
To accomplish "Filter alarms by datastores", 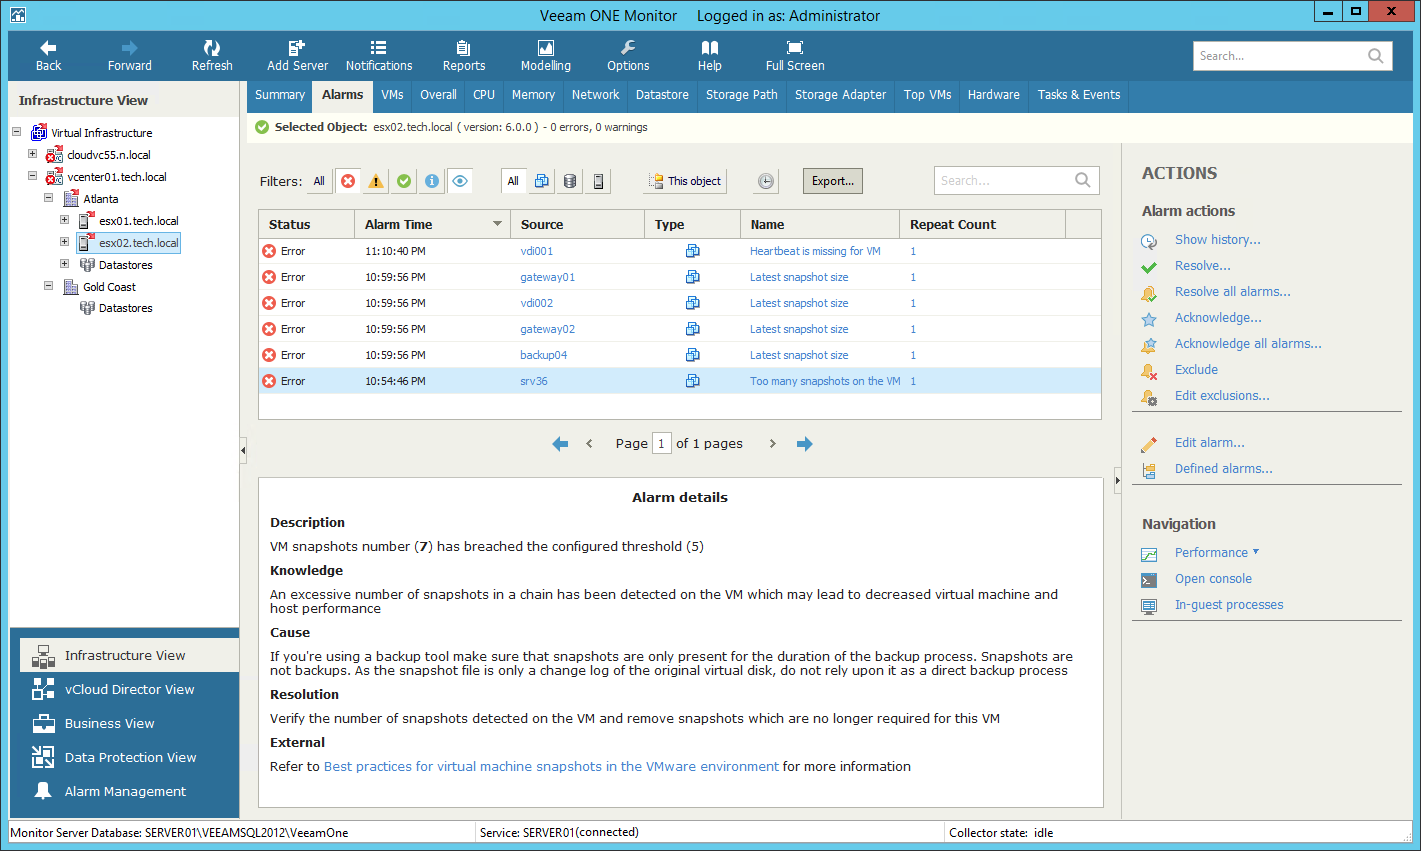I will pyautogui.click(x=570, y=181).
